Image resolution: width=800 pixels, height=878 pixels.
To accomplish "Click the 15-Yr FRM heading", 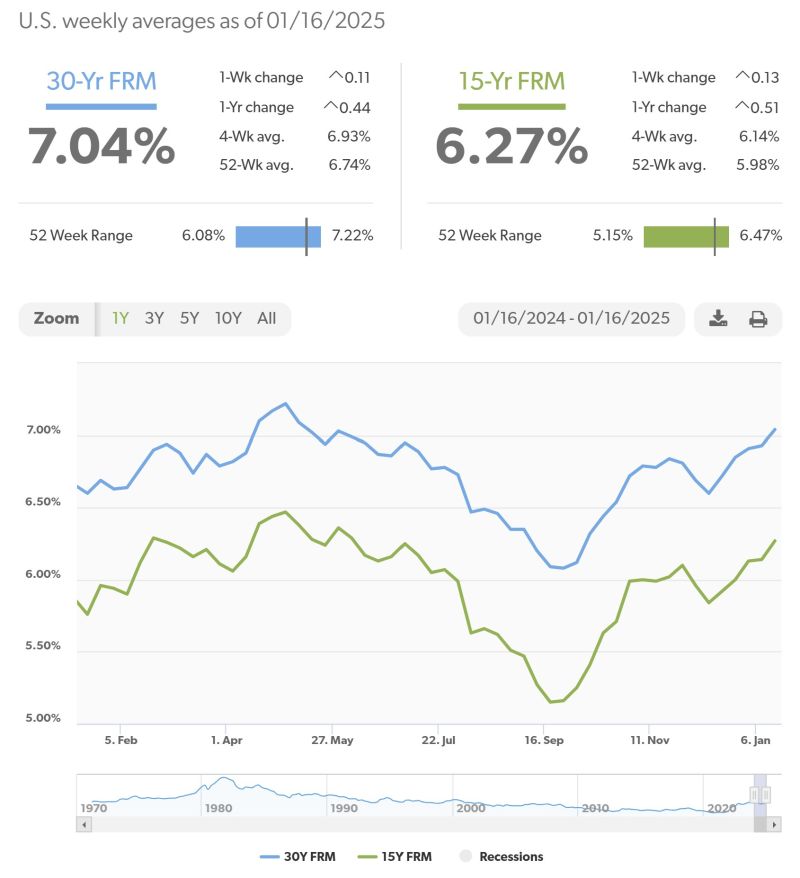I will coord(511,82).
